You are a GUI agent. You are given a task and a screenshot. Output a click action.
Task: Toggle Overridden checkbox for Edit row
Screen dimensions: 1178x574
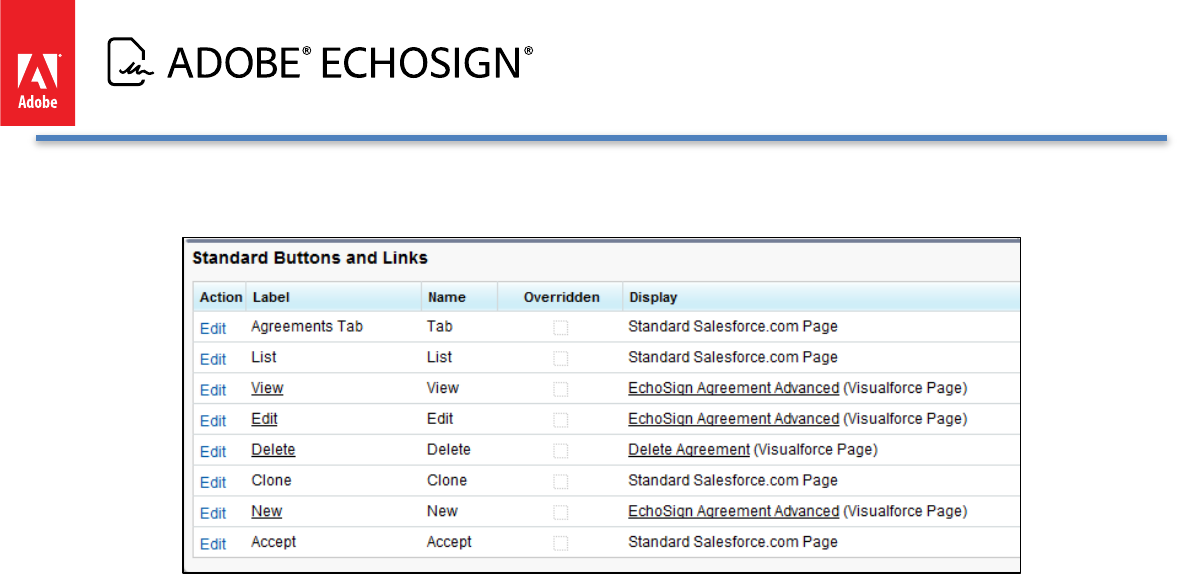click(560, 420)
